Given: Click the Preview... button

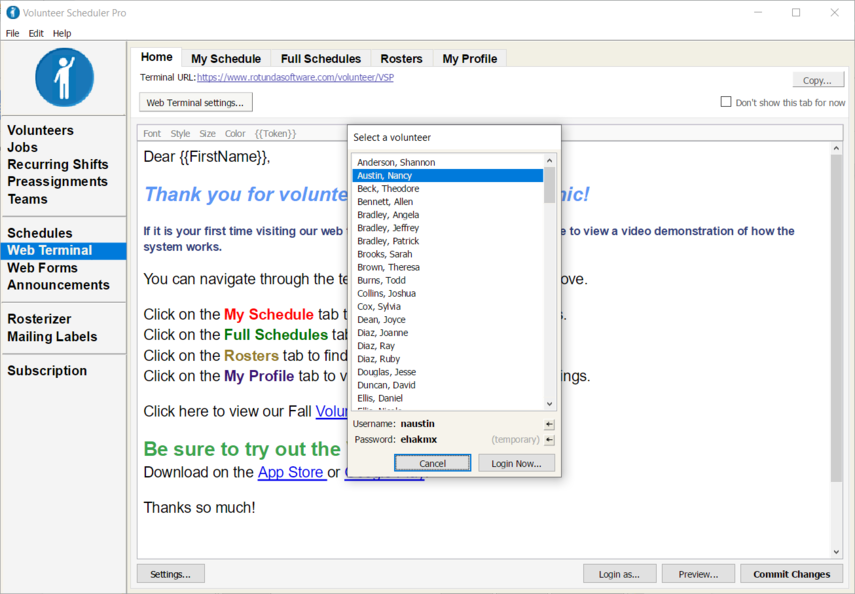Looking at the screenshot, I should click(699, 574).
